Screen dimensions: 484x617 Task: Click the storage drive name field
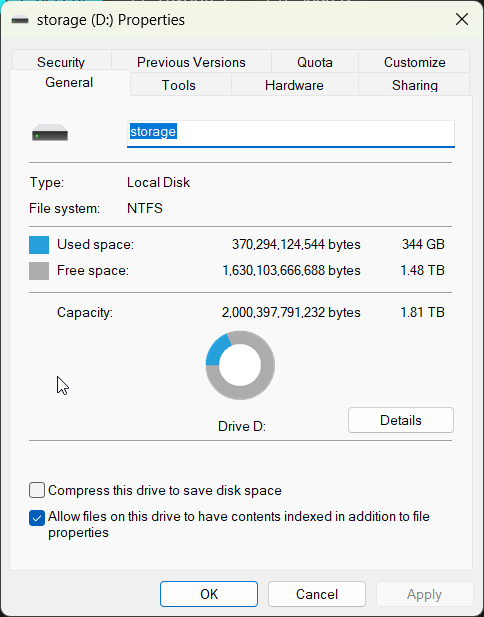(291, 134)
